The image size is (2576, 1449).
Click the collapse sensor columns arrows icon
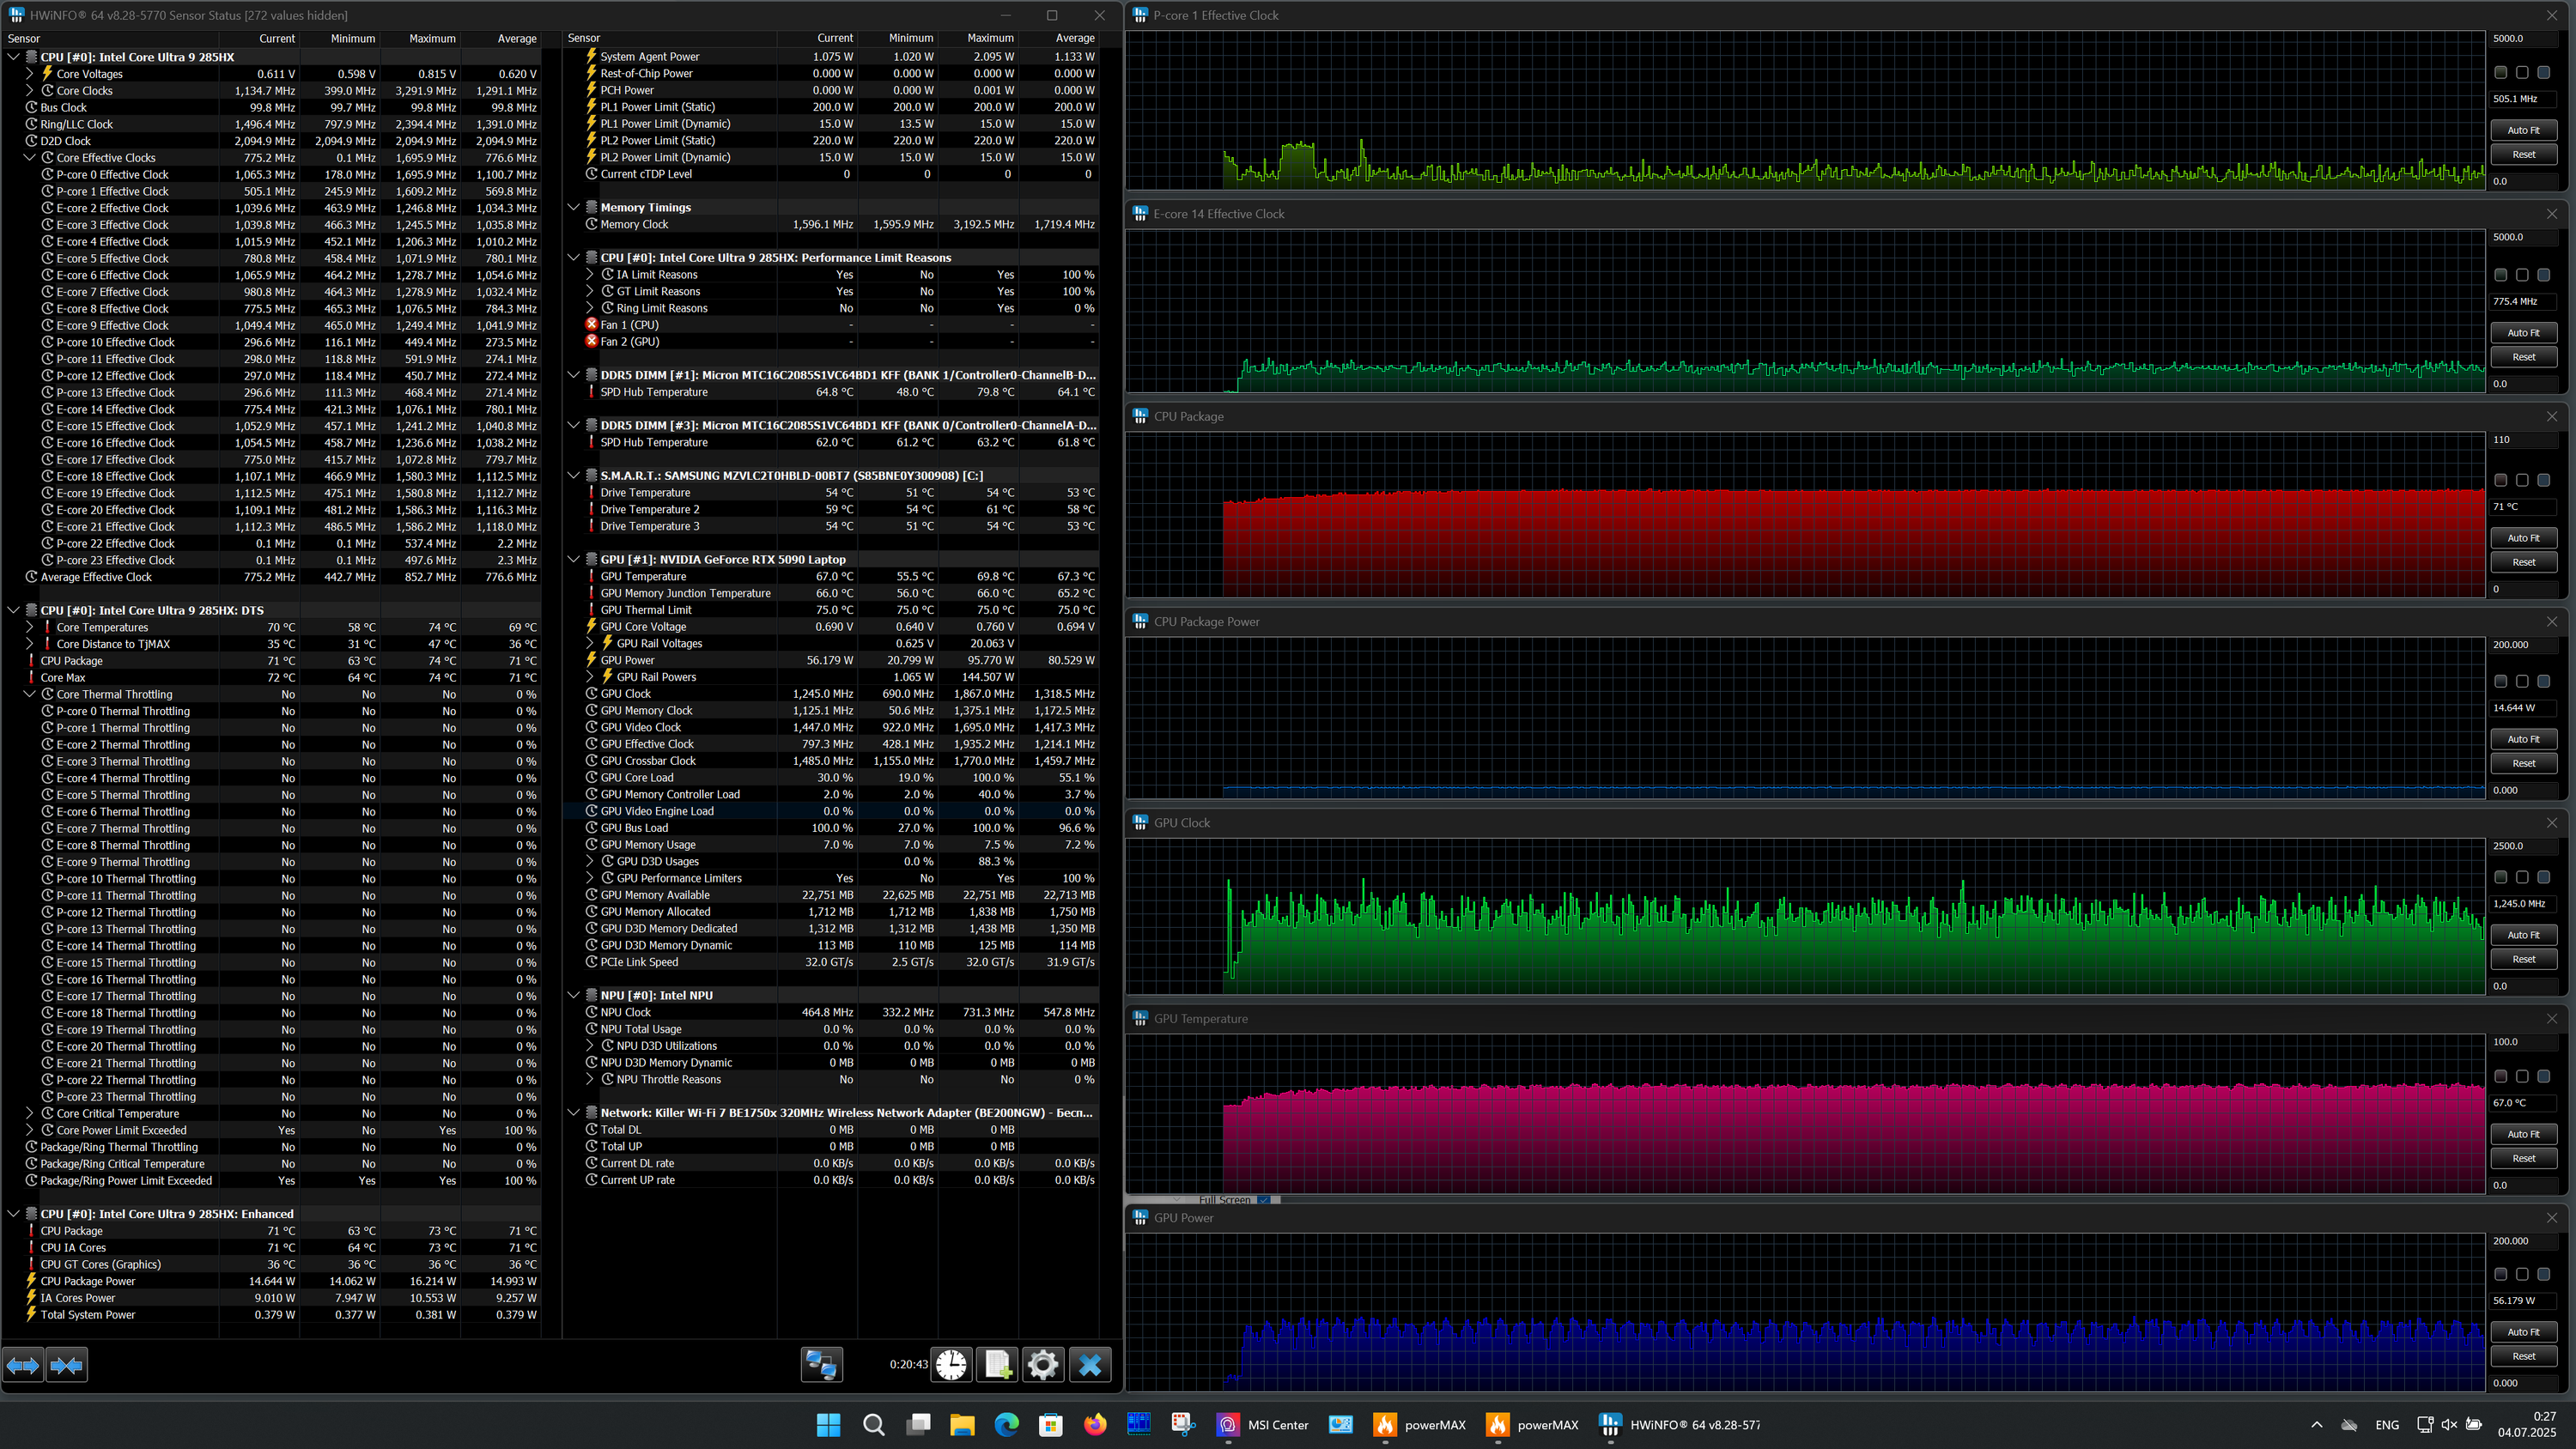67,1364
